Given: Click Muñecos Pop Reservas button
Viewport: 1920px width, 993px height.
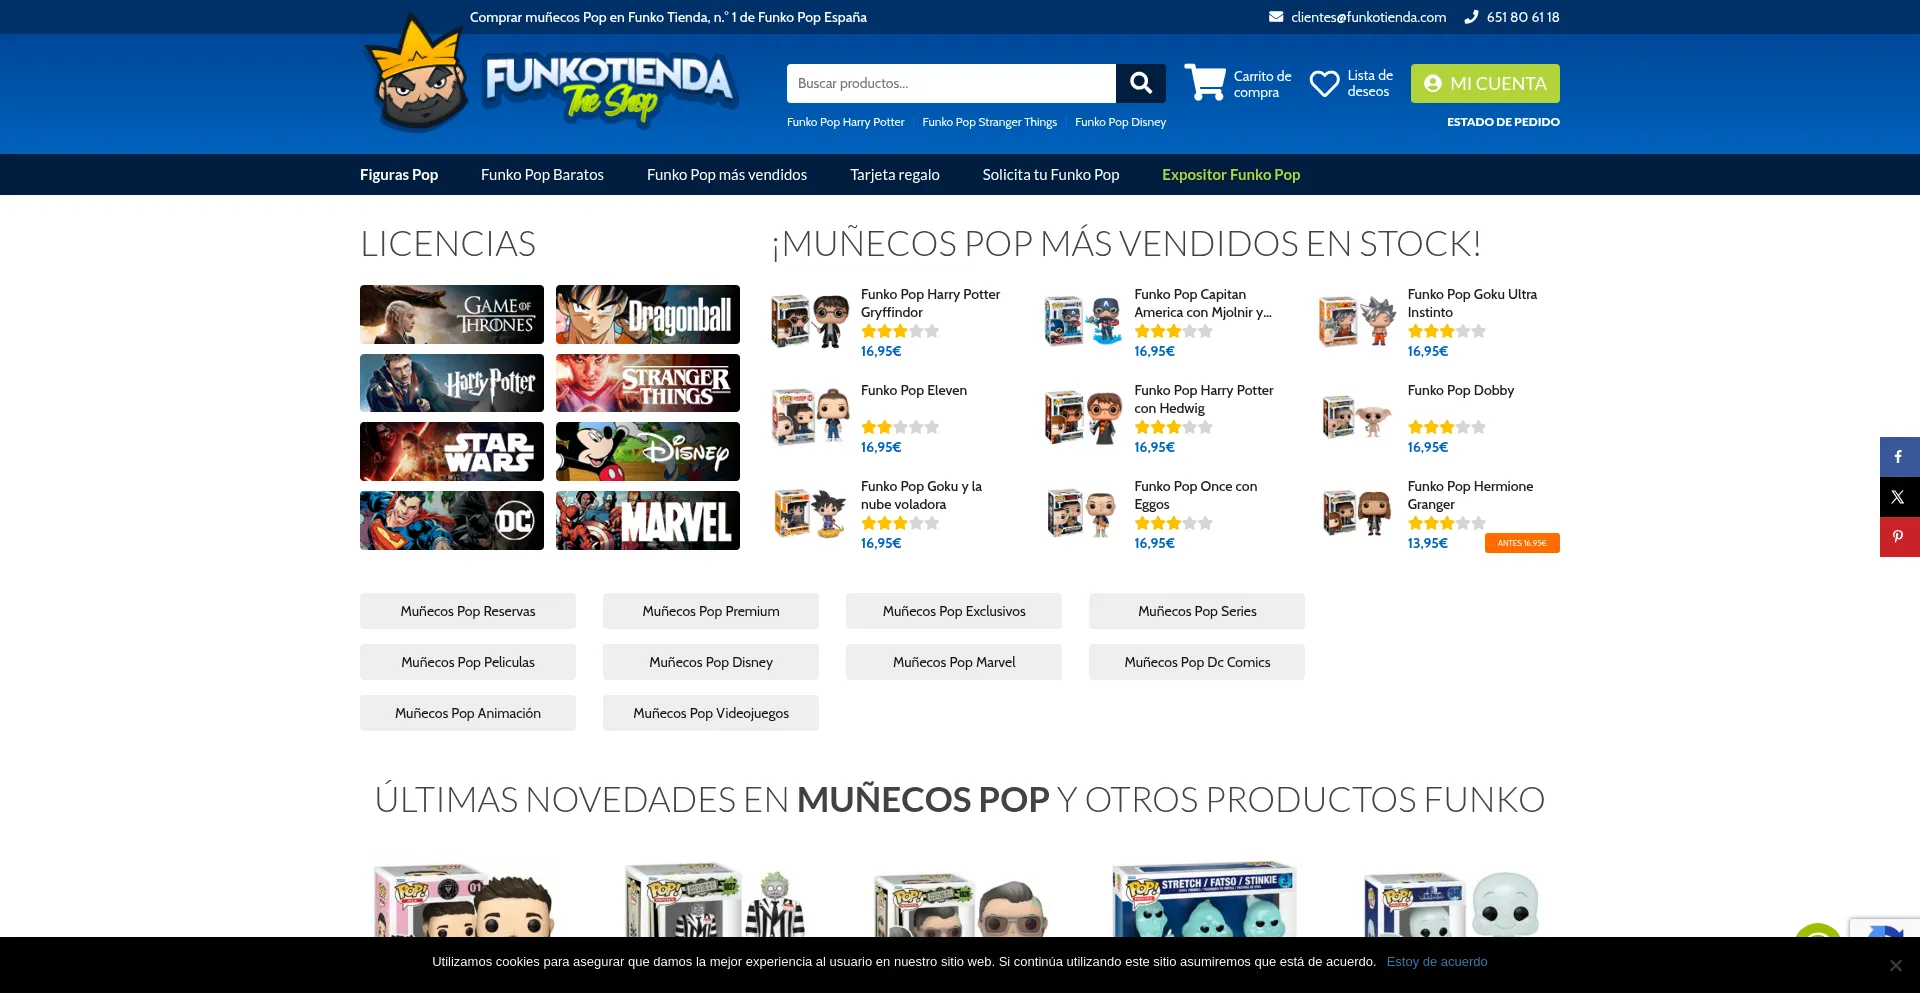Looking at the screenshot, I should [468, 611].
